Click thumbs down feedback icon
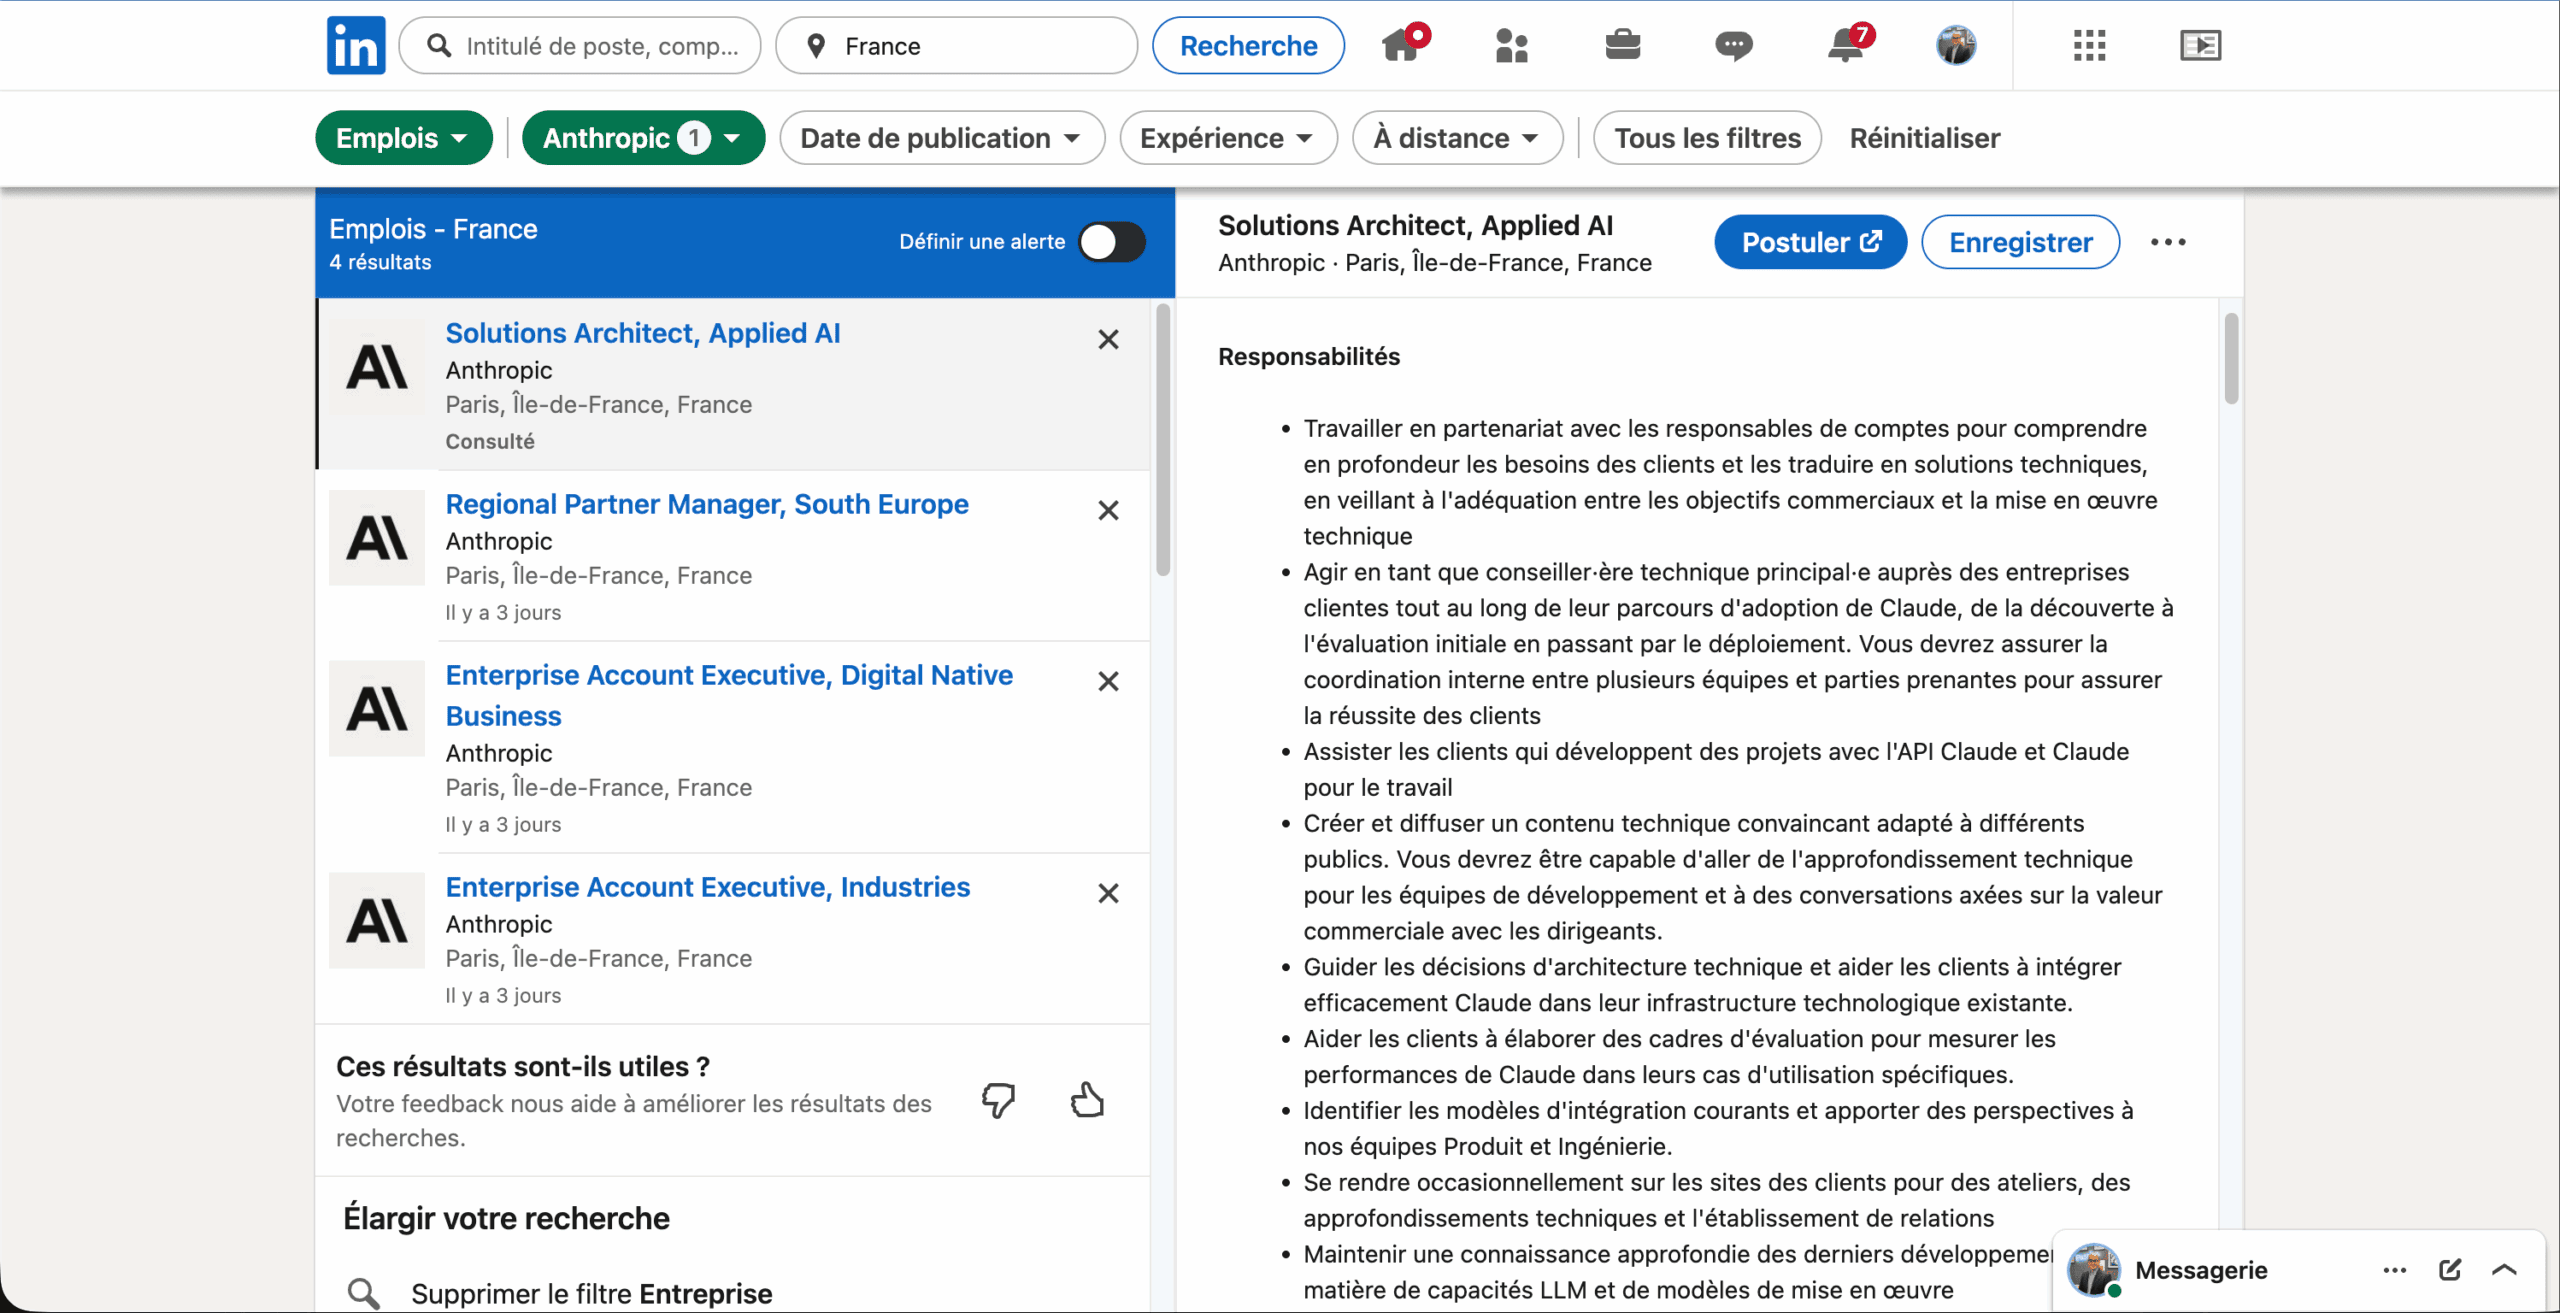The height and width of the screenshot is (1313, 2560). 998,1100
